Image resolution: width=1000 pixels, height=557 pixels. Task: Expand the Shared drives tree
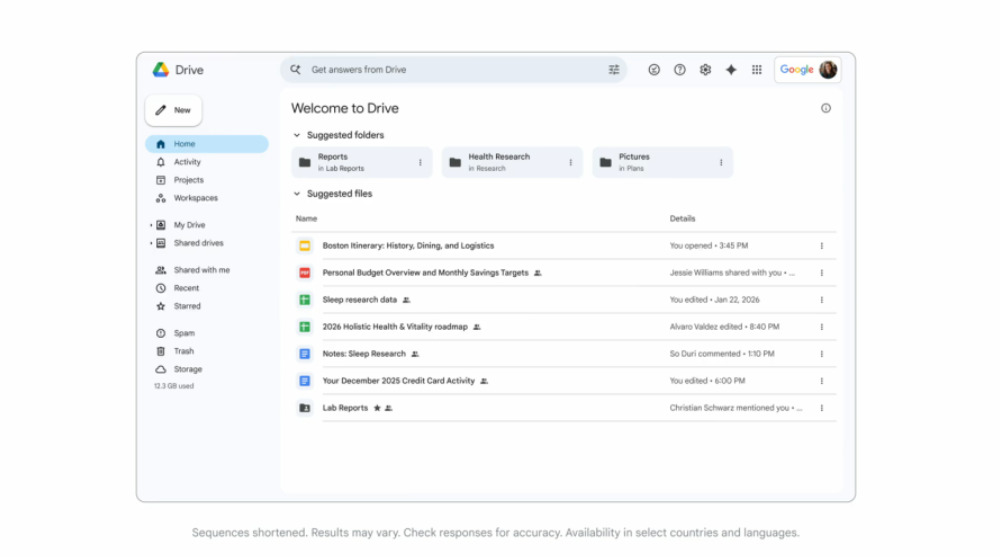point(151,244)
